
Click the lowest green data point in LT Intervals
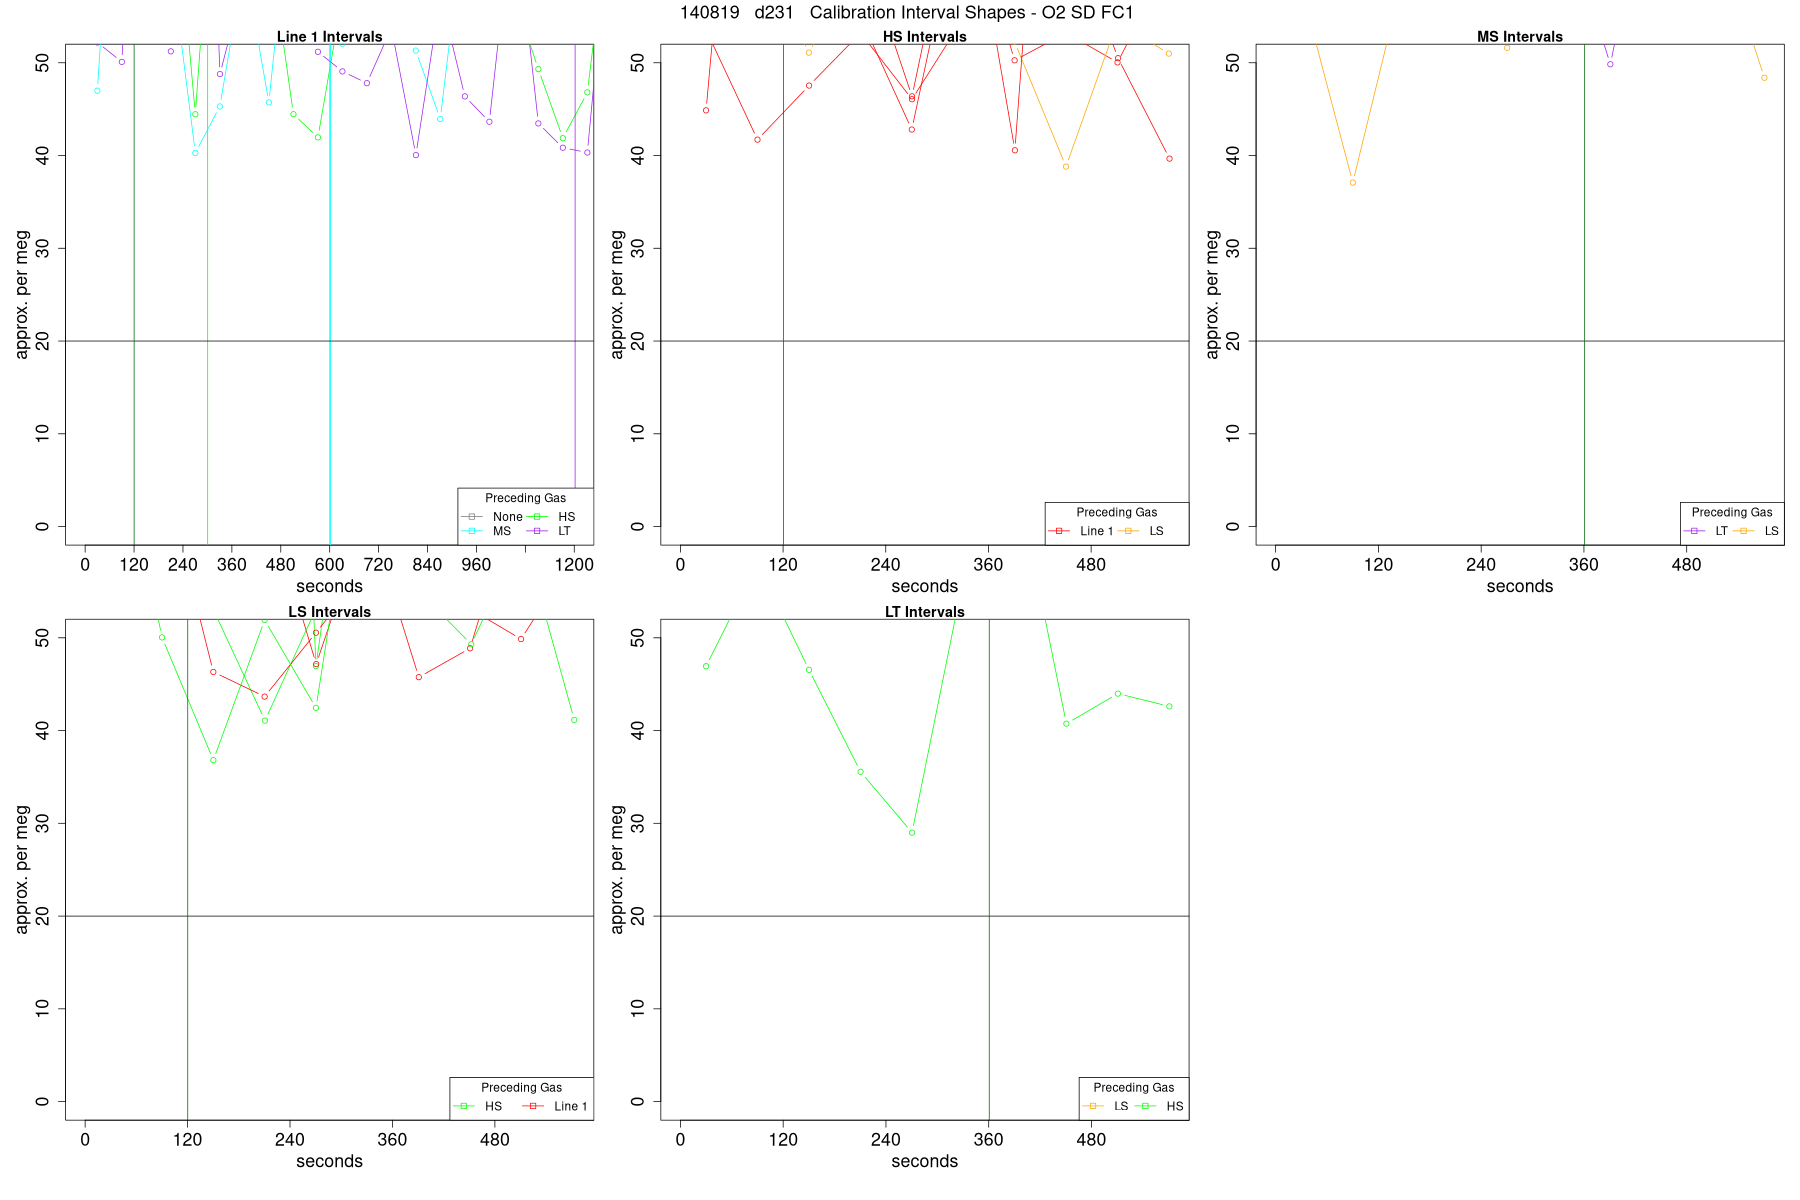tap(912, 833)
